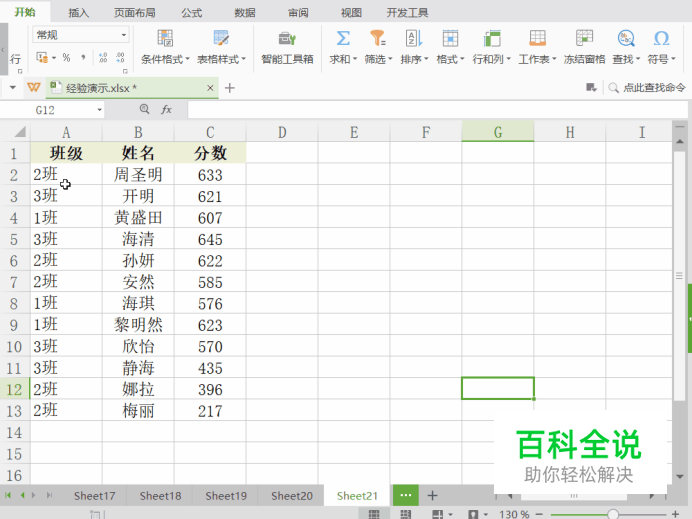This screenshot has height=519, width=692.
Task: Open a new document tab with plus
Action: coord(229,88)
